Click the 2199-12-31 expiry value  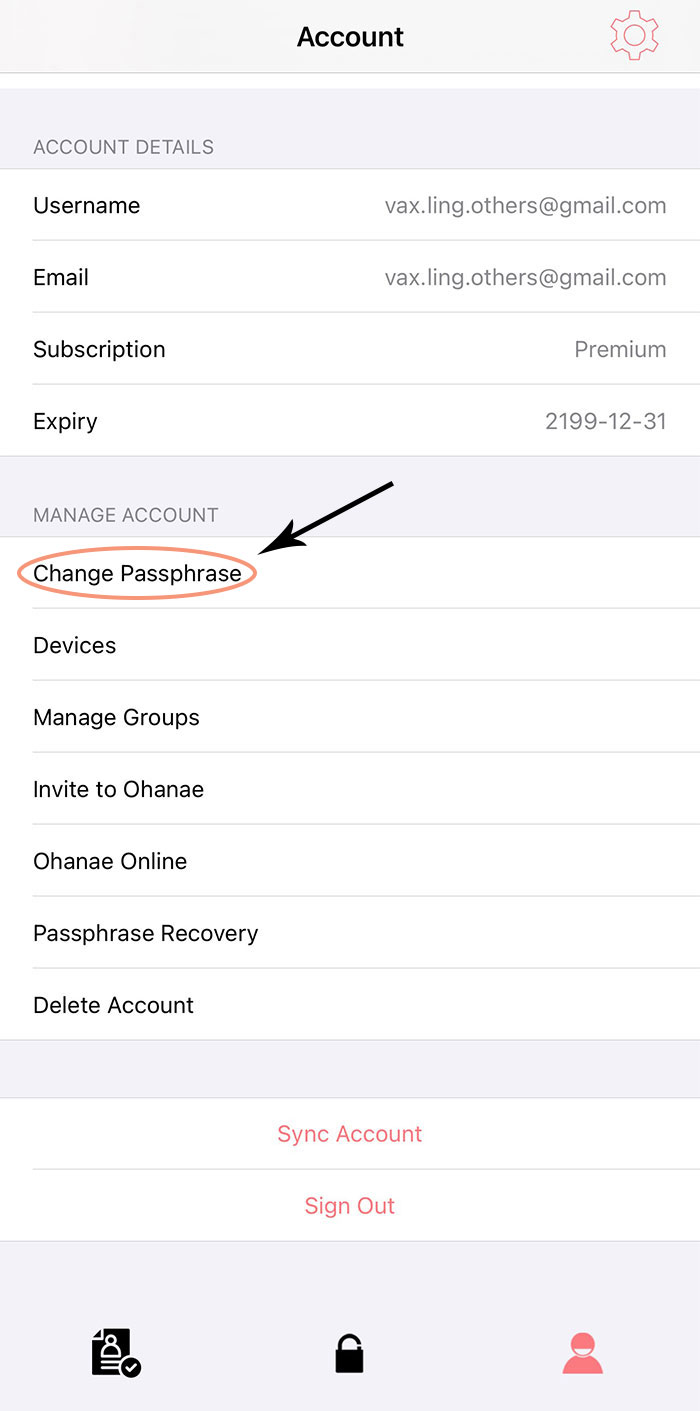(606, 421)
